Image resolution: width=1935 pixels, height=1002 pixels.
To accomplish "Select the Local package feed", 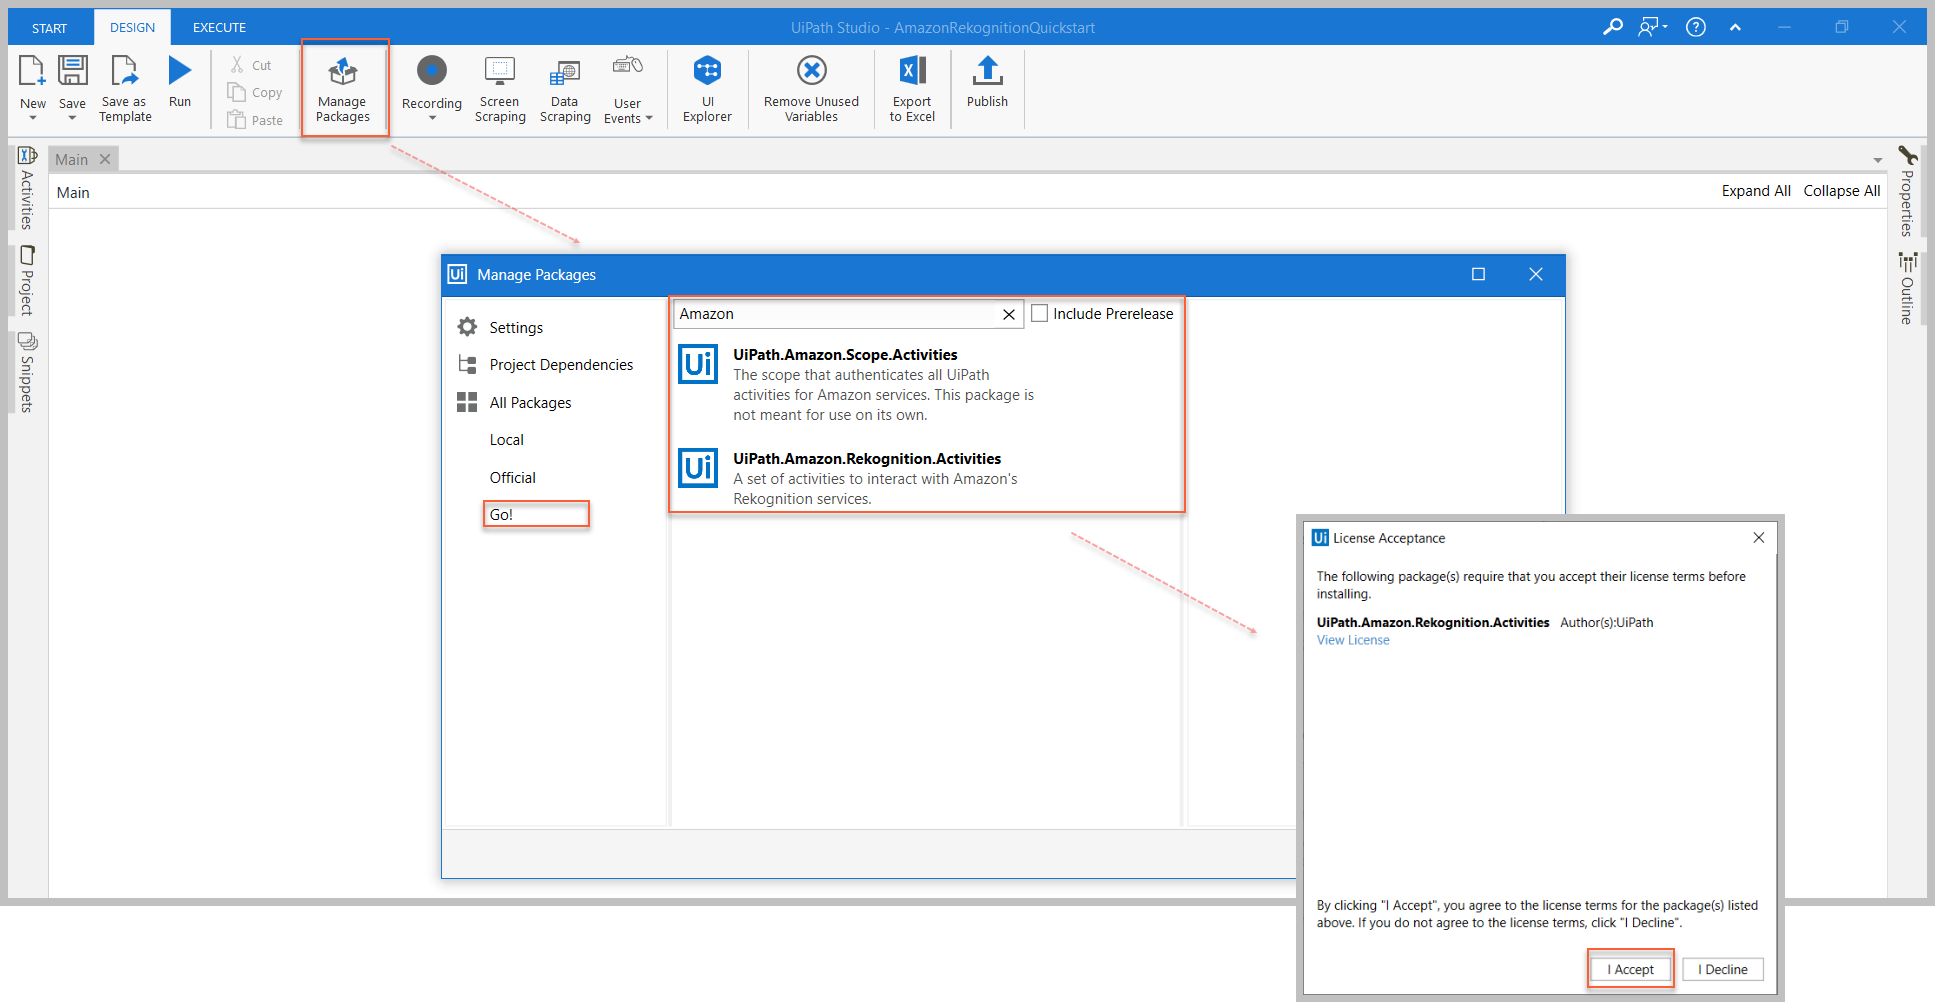I will tap(507, 440).
